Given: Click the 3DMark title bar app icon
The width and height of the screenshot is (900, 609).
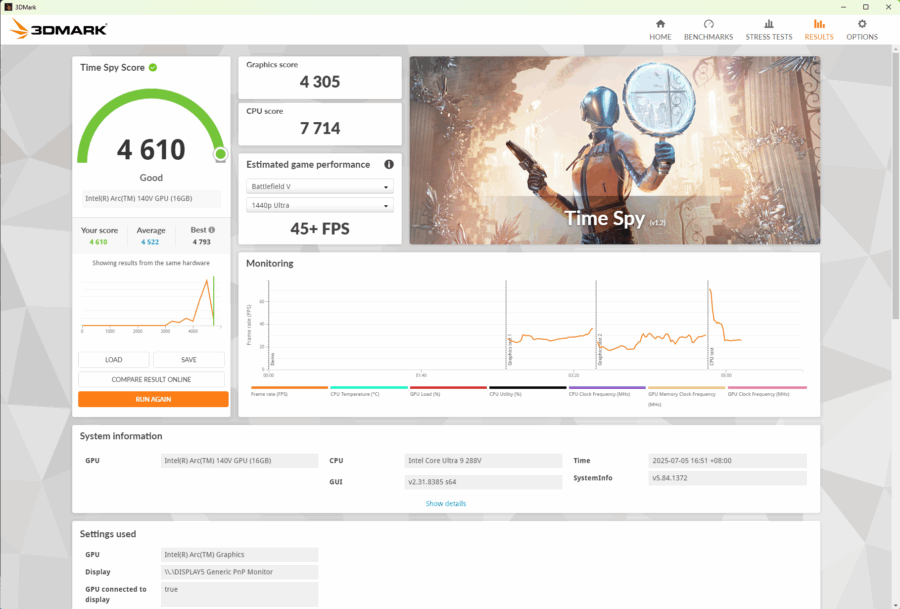Looking at the screenshot, I should tap(8, 7).
